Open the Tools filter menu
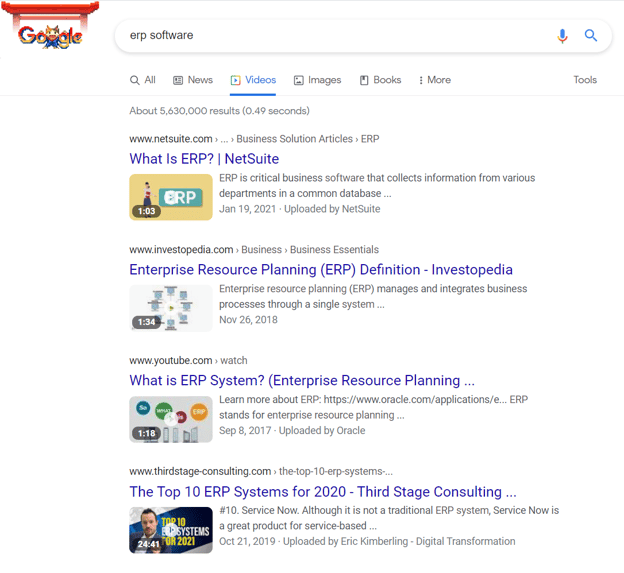 tap(585, 80)
